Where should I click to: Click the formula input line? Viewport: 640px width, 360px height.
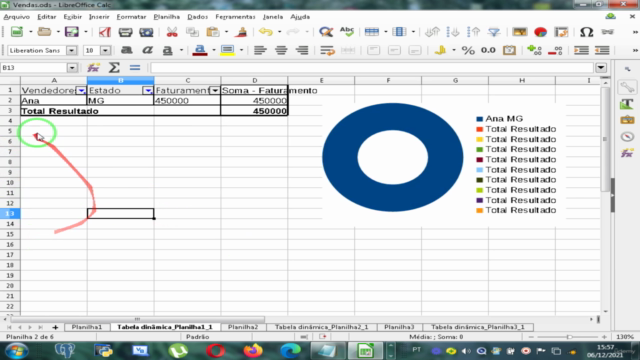pos(371,68)
